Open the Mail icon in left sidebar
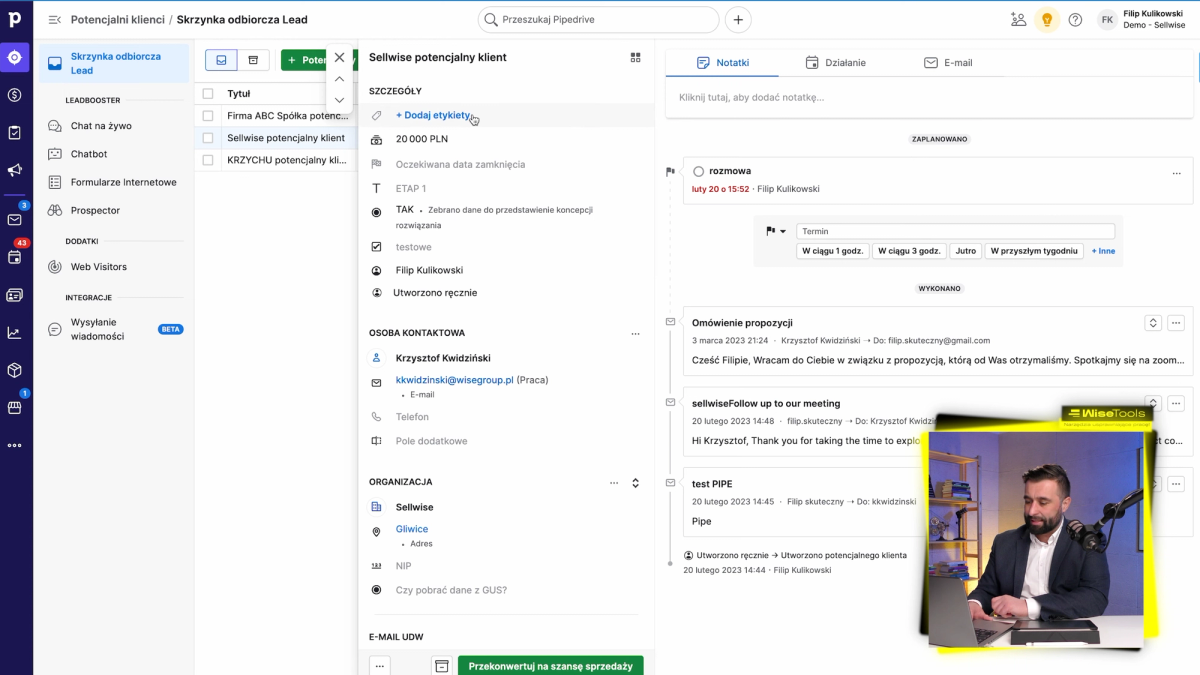Image resolution: width=1200 pixels, height=675 pixels. [15, 219]
